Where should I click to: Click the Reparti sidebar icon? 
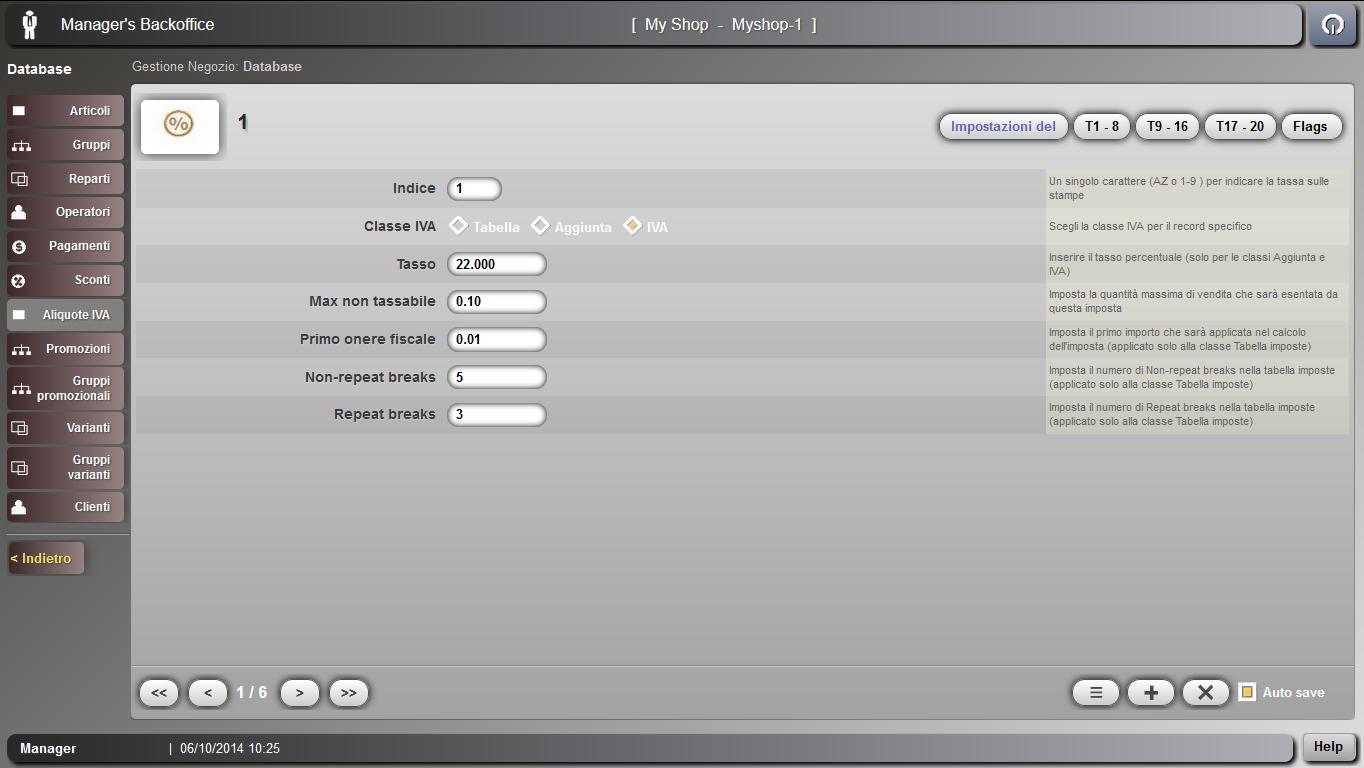(19, 179)
